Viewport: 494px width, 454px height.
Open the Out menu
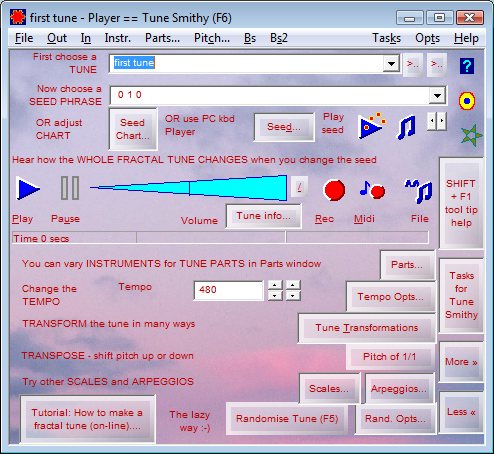[x=57, y=38]
